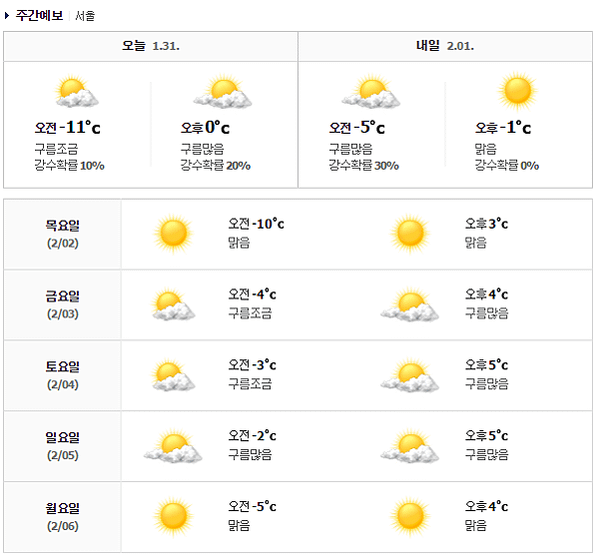Click Sunday 2/05 morning cloudy icon
Image resolution: width=599 pixels, height=560 pixels.
click(173, 446)
